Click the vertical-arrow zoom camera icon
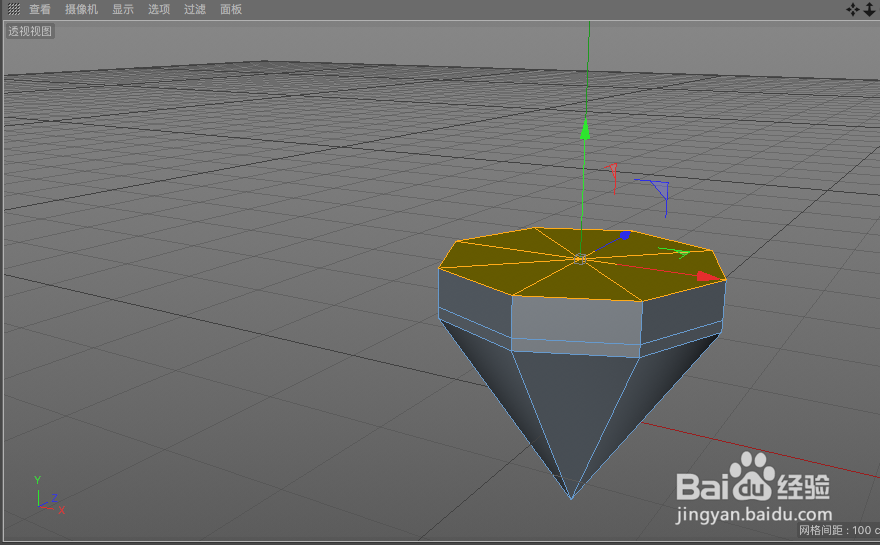The width and height of the screenshot is (880, 545). (x=869, y=9)
